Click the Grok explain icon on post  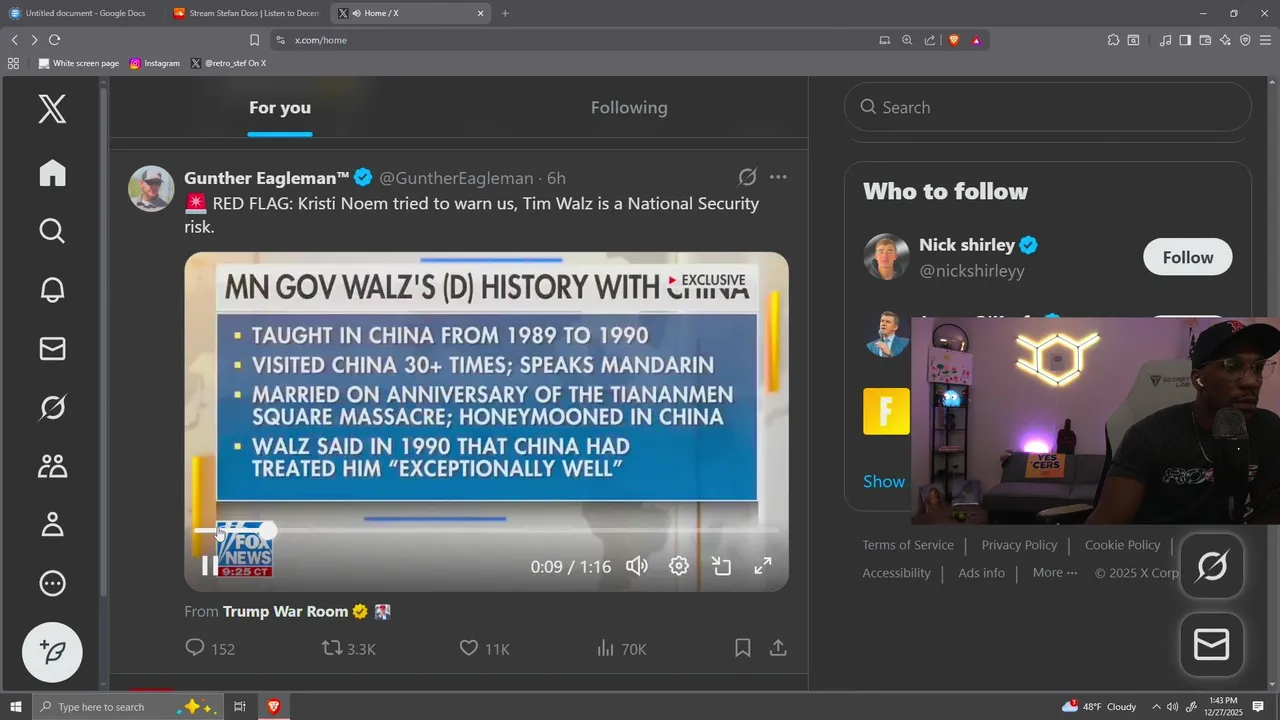pyautogui.click(x=747, y=177)
